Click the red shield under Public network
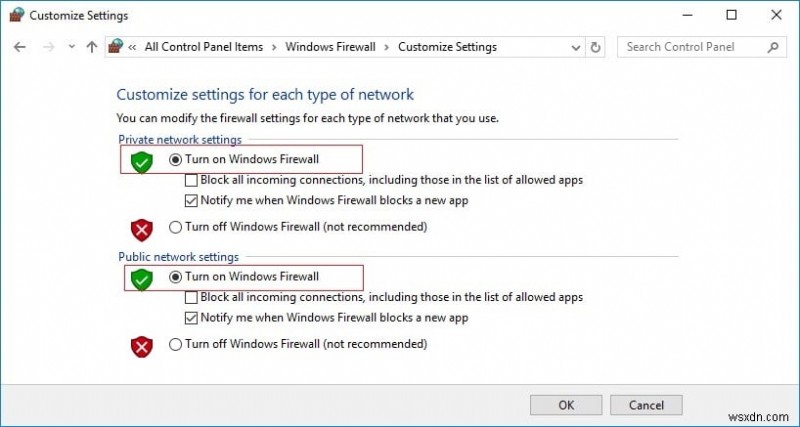Image resolution: width=800 pixels, height=427 pixels. pyautogui.click(x=142, y=346)
